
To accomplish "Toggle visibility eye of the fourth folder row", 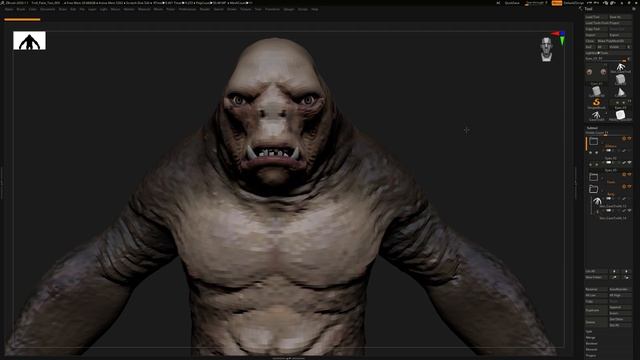I will click(629, 187).
